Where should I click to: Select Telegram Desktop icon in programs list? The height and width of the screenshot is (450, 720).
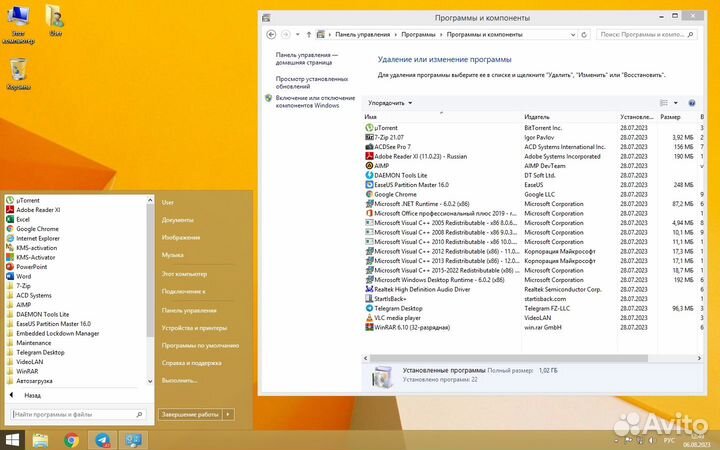tap(369, 308)
